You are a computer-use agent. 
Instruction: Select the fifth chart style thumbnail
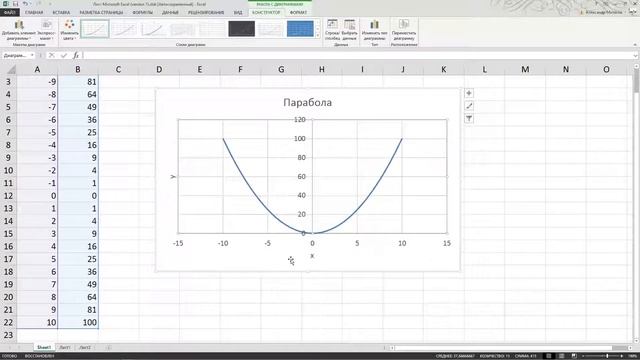(212, 29)
